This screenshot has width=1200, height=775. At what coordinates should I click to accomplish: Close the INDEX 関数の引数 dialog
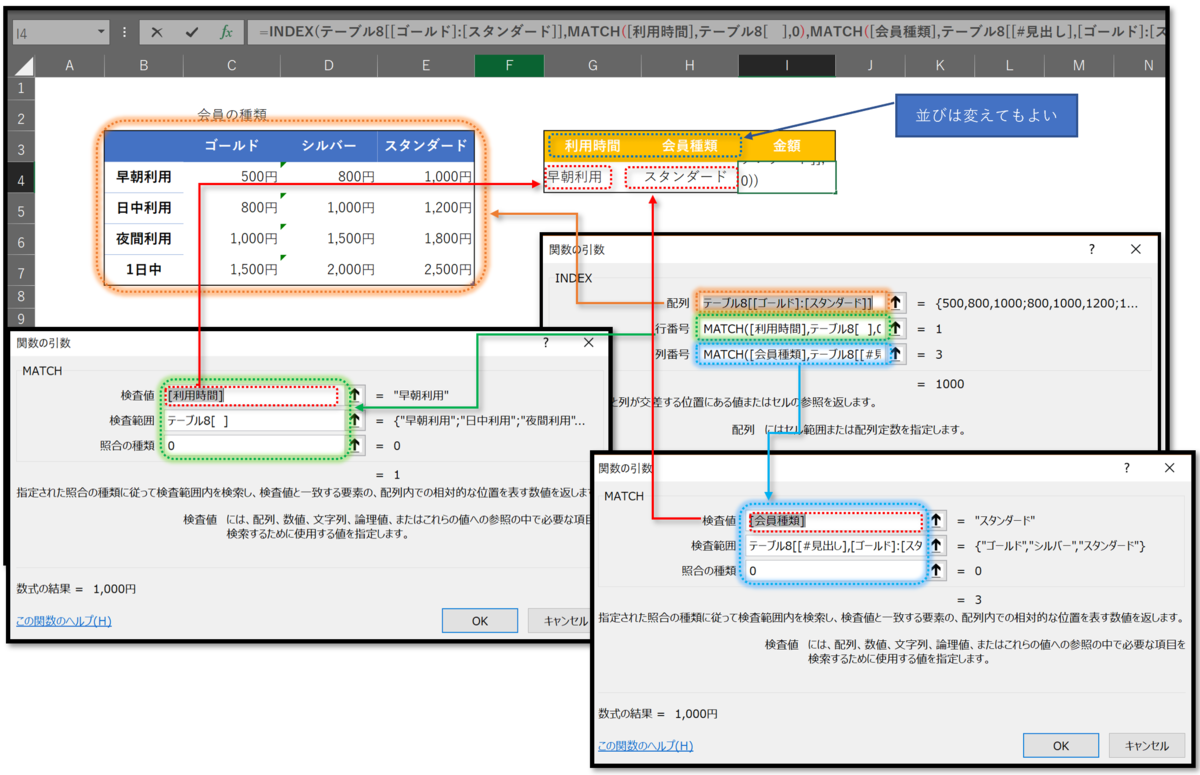pos(1135,249)
